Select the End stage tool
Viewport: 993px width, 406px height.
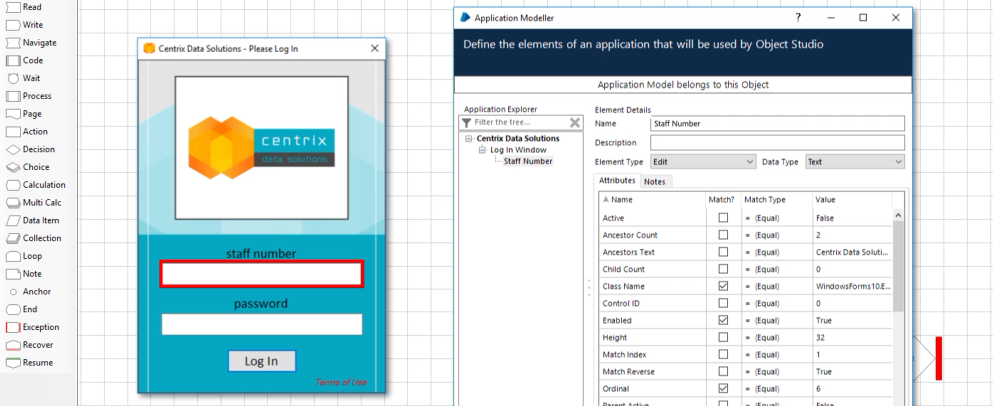coord(22,309)
